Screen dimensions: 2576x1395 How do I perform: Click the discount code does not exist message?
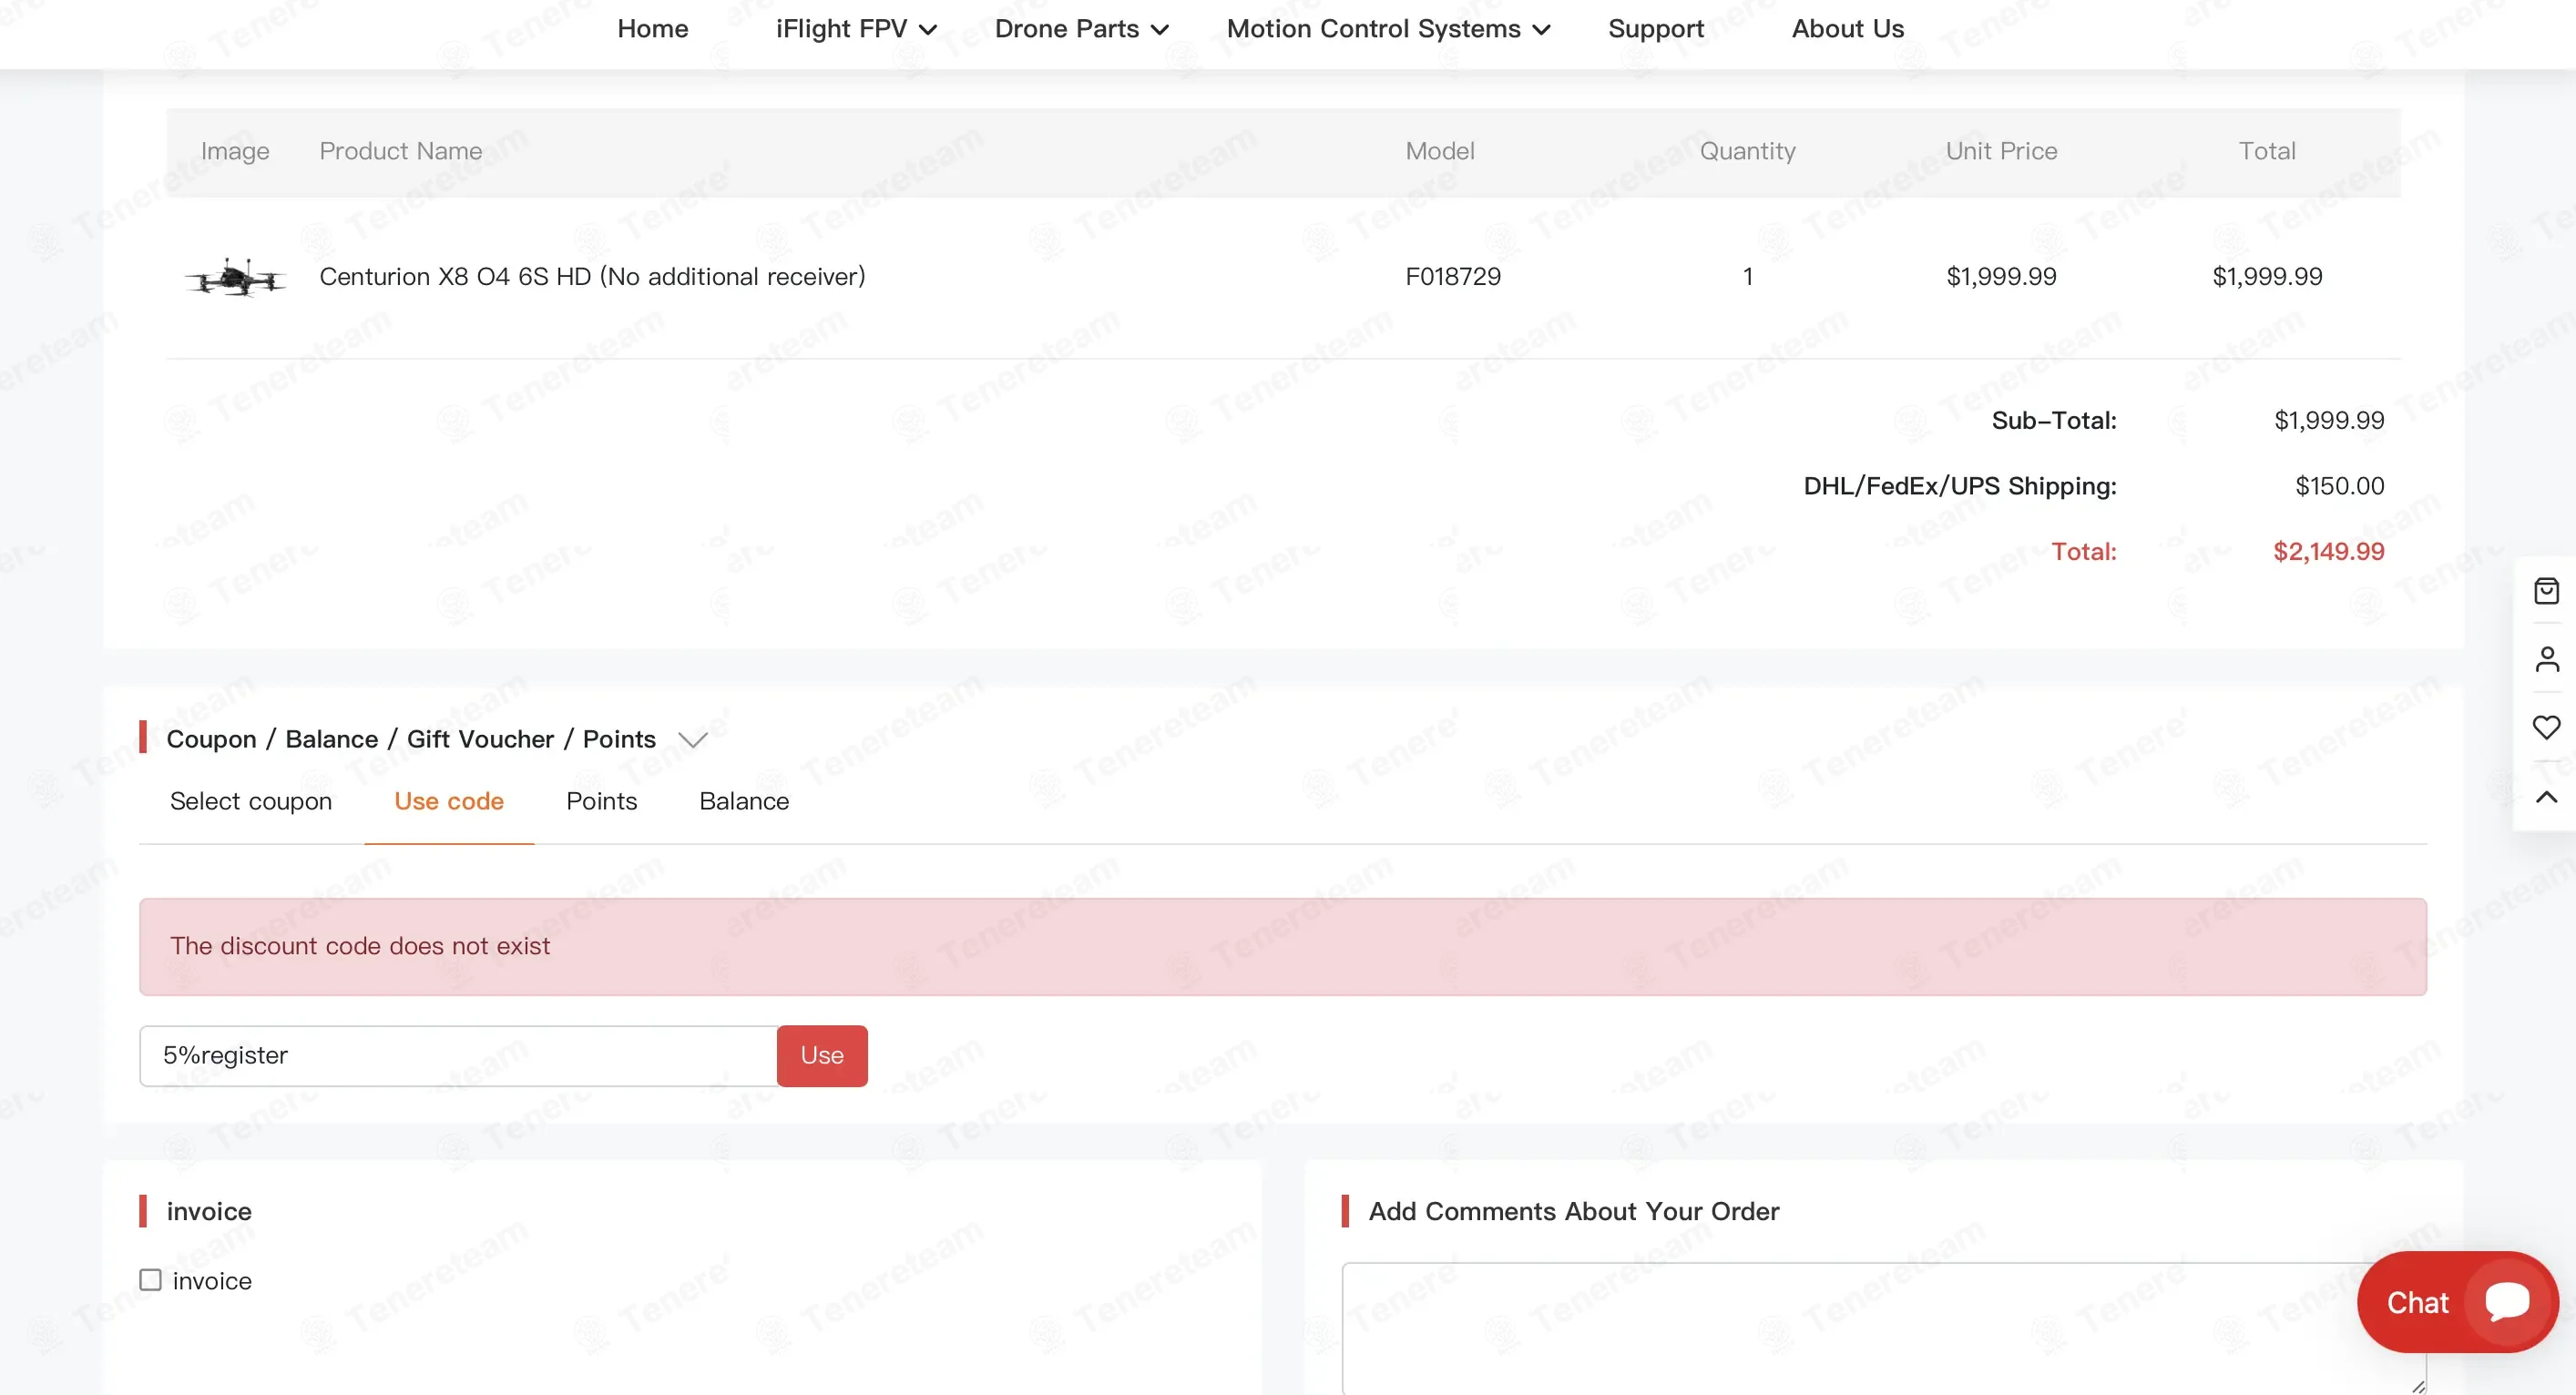pyautogui.click(x=360, y=946)
